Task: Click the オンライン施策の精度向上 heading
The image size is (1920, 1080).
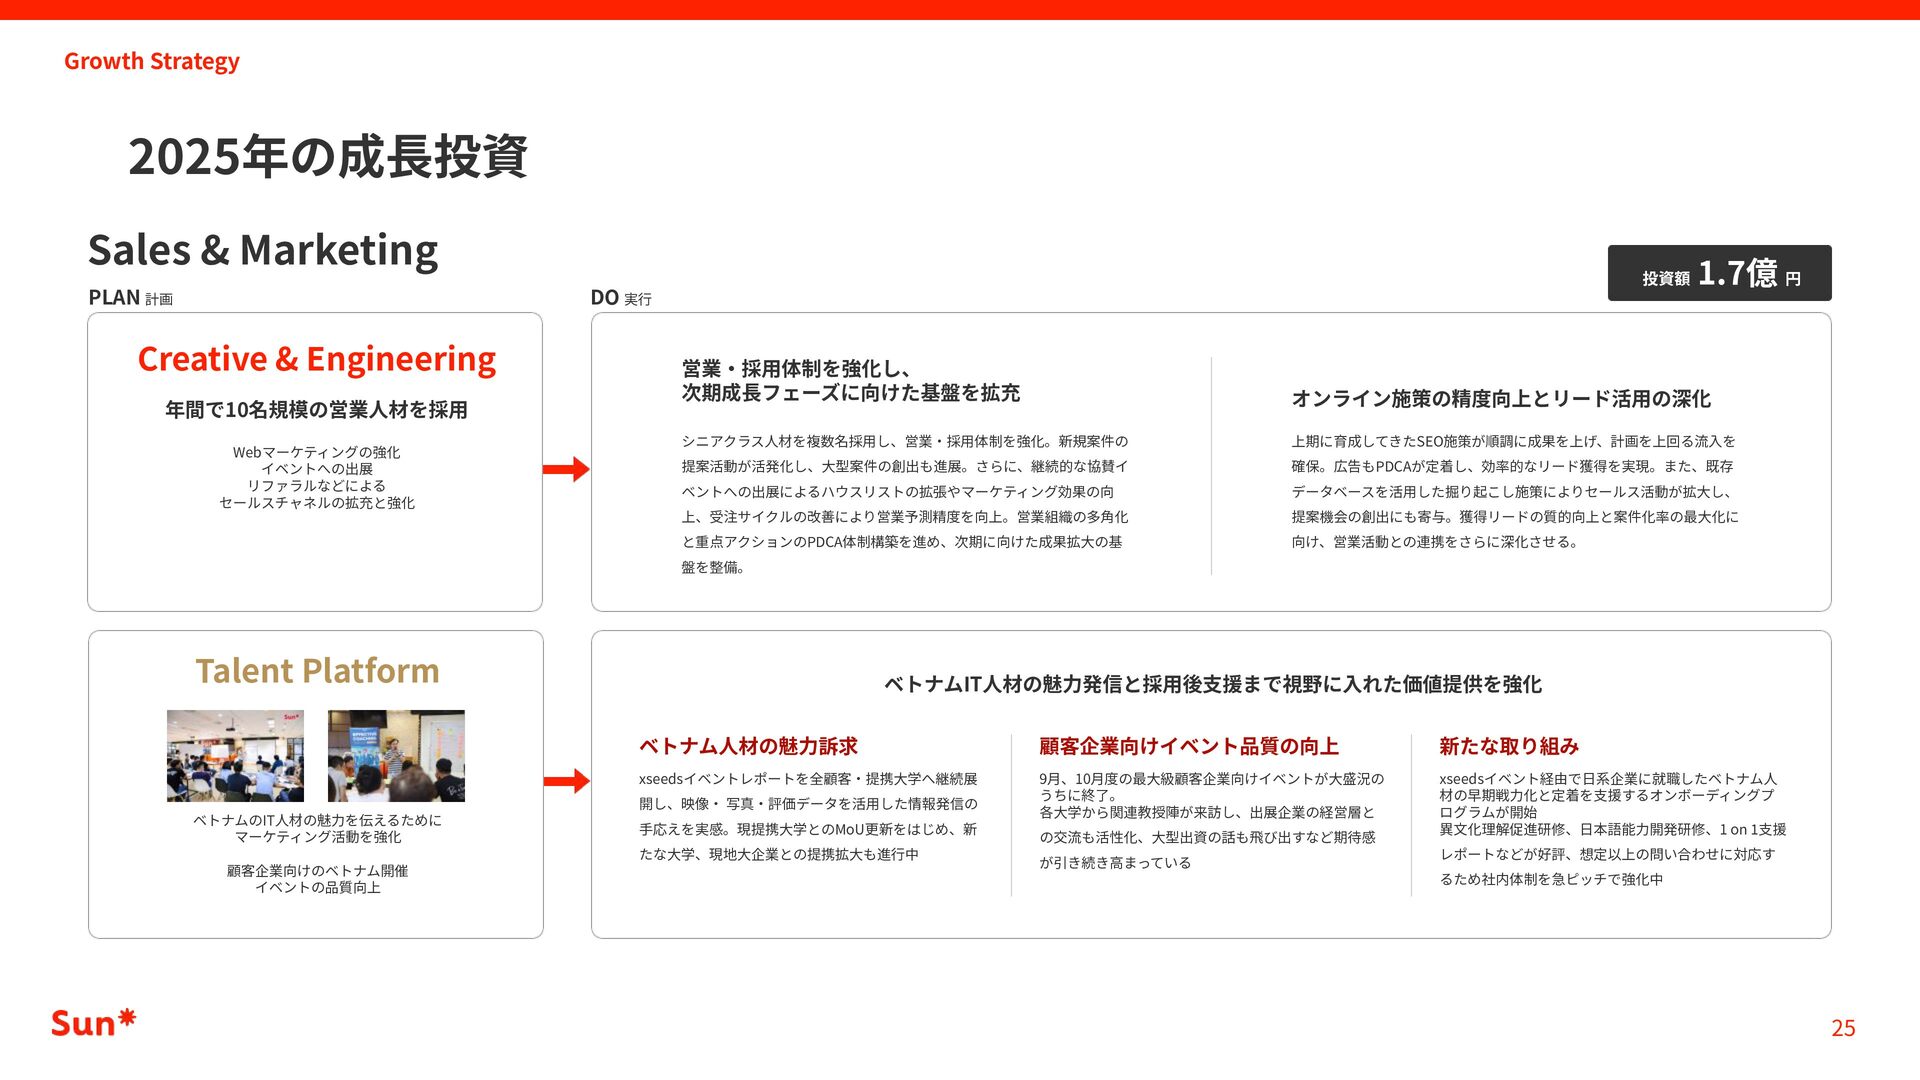Action: point(1500,399)
